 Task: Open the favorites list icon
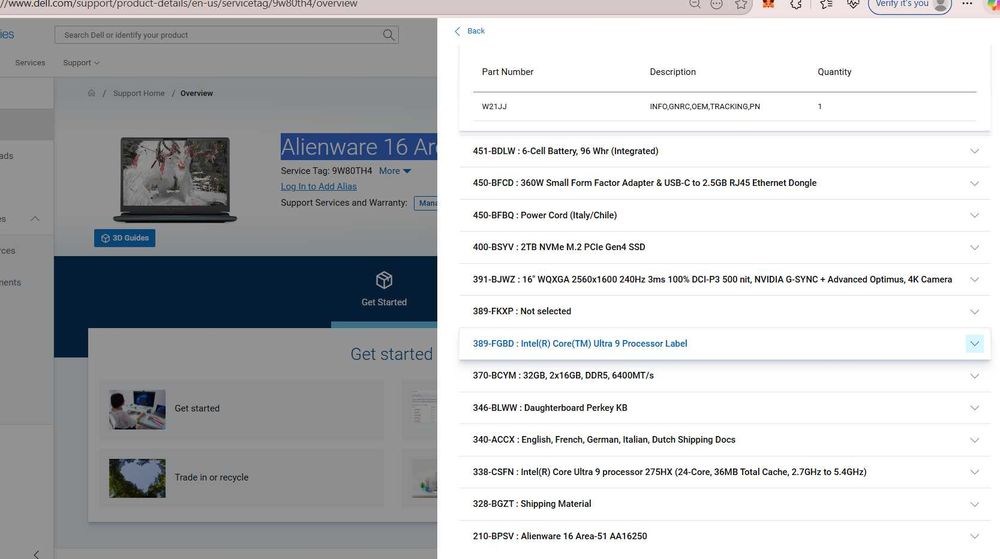pos(826,4)
